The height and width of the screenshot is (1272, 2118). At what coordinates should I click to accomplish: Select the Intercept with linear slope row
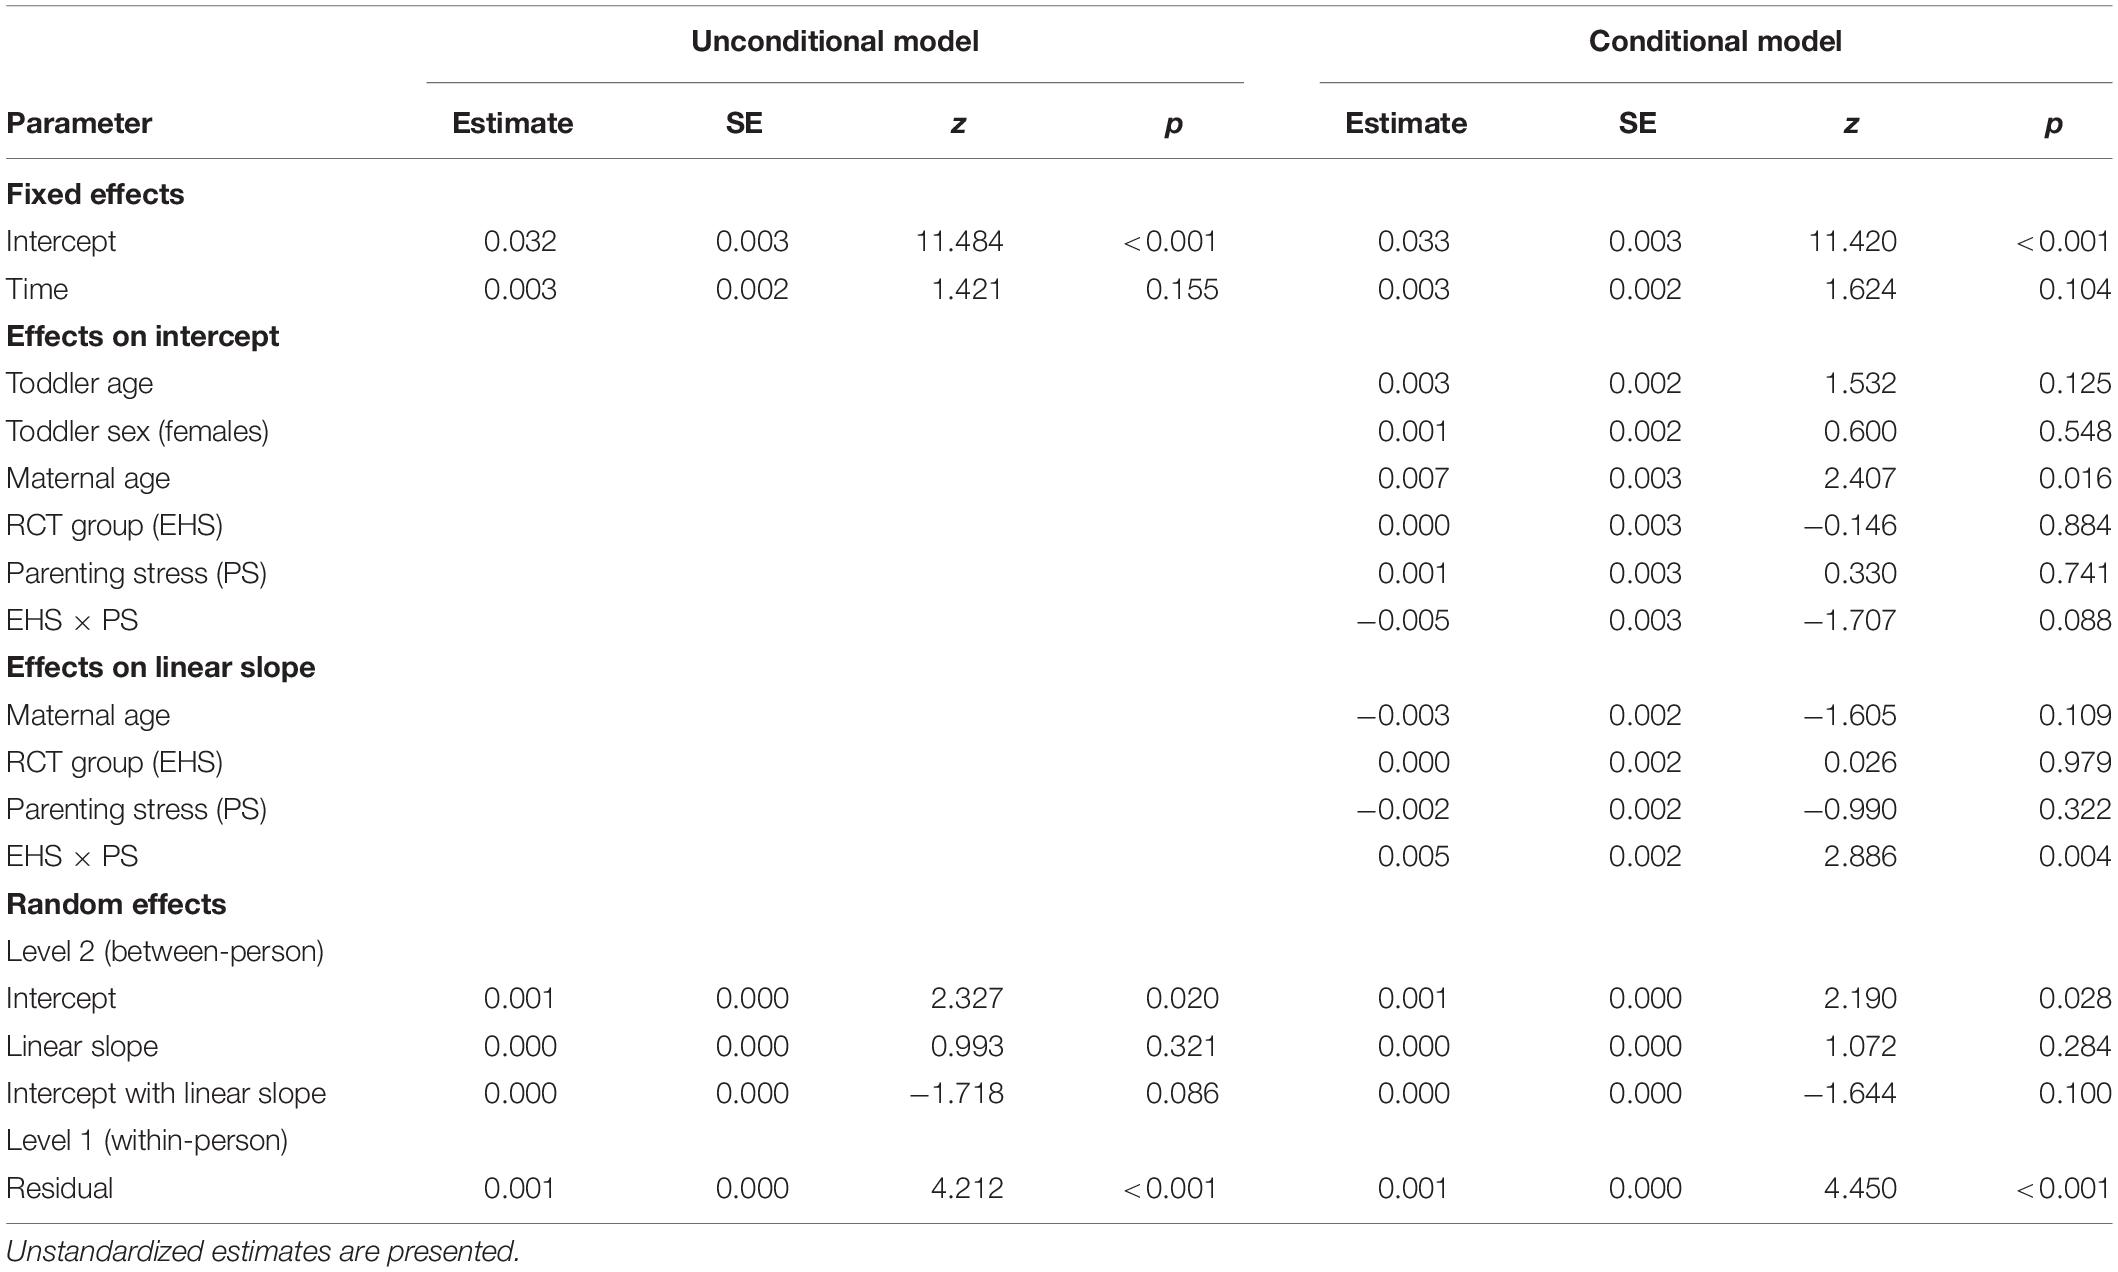click(x=166, y=1093)
